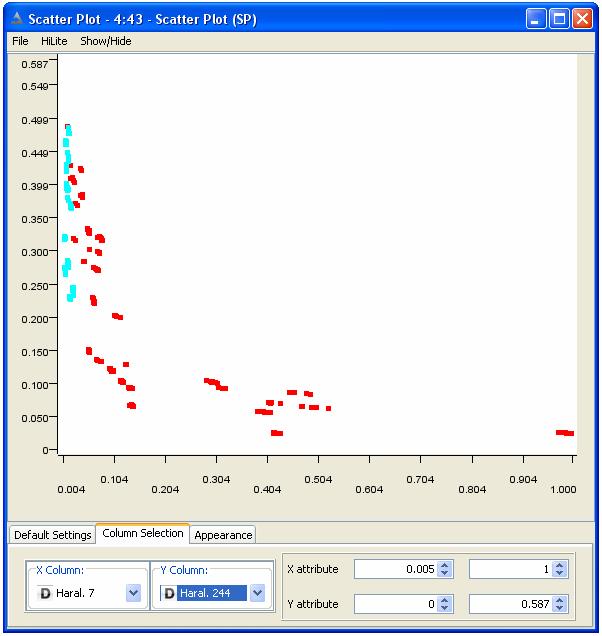Expand the Y Column dropdown
Screen dimensions: 602x636
258,593
